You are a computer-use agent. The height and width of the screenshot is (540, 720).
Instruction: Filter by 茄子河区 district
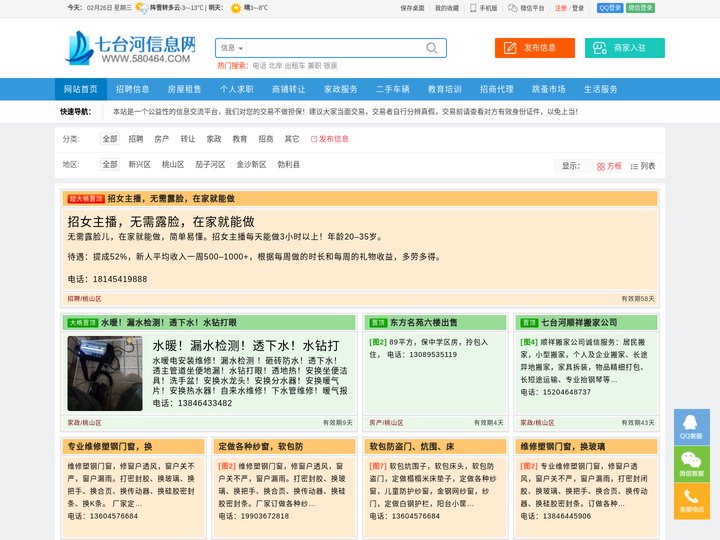[x=210, y=164]
